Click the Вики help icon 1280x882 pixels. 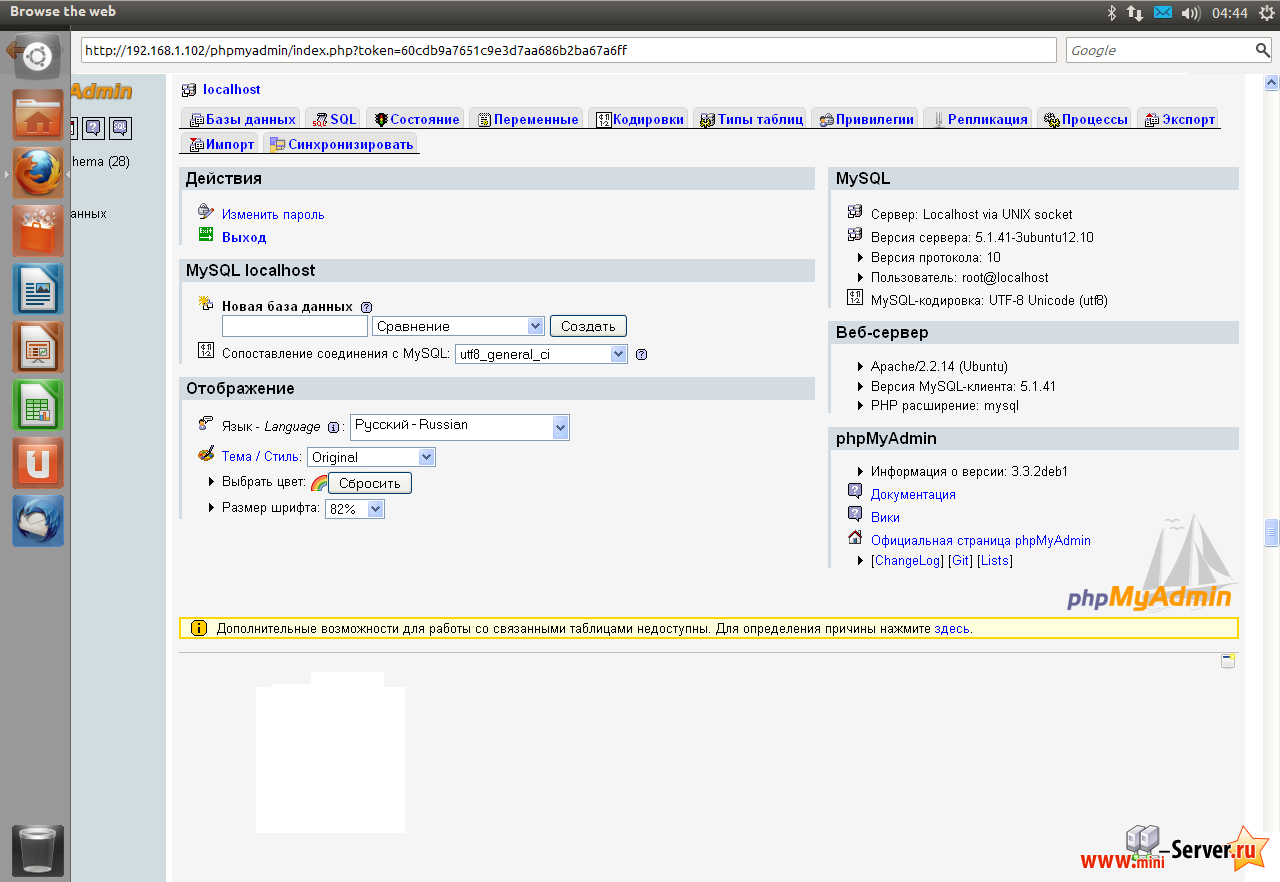[855, 514]
